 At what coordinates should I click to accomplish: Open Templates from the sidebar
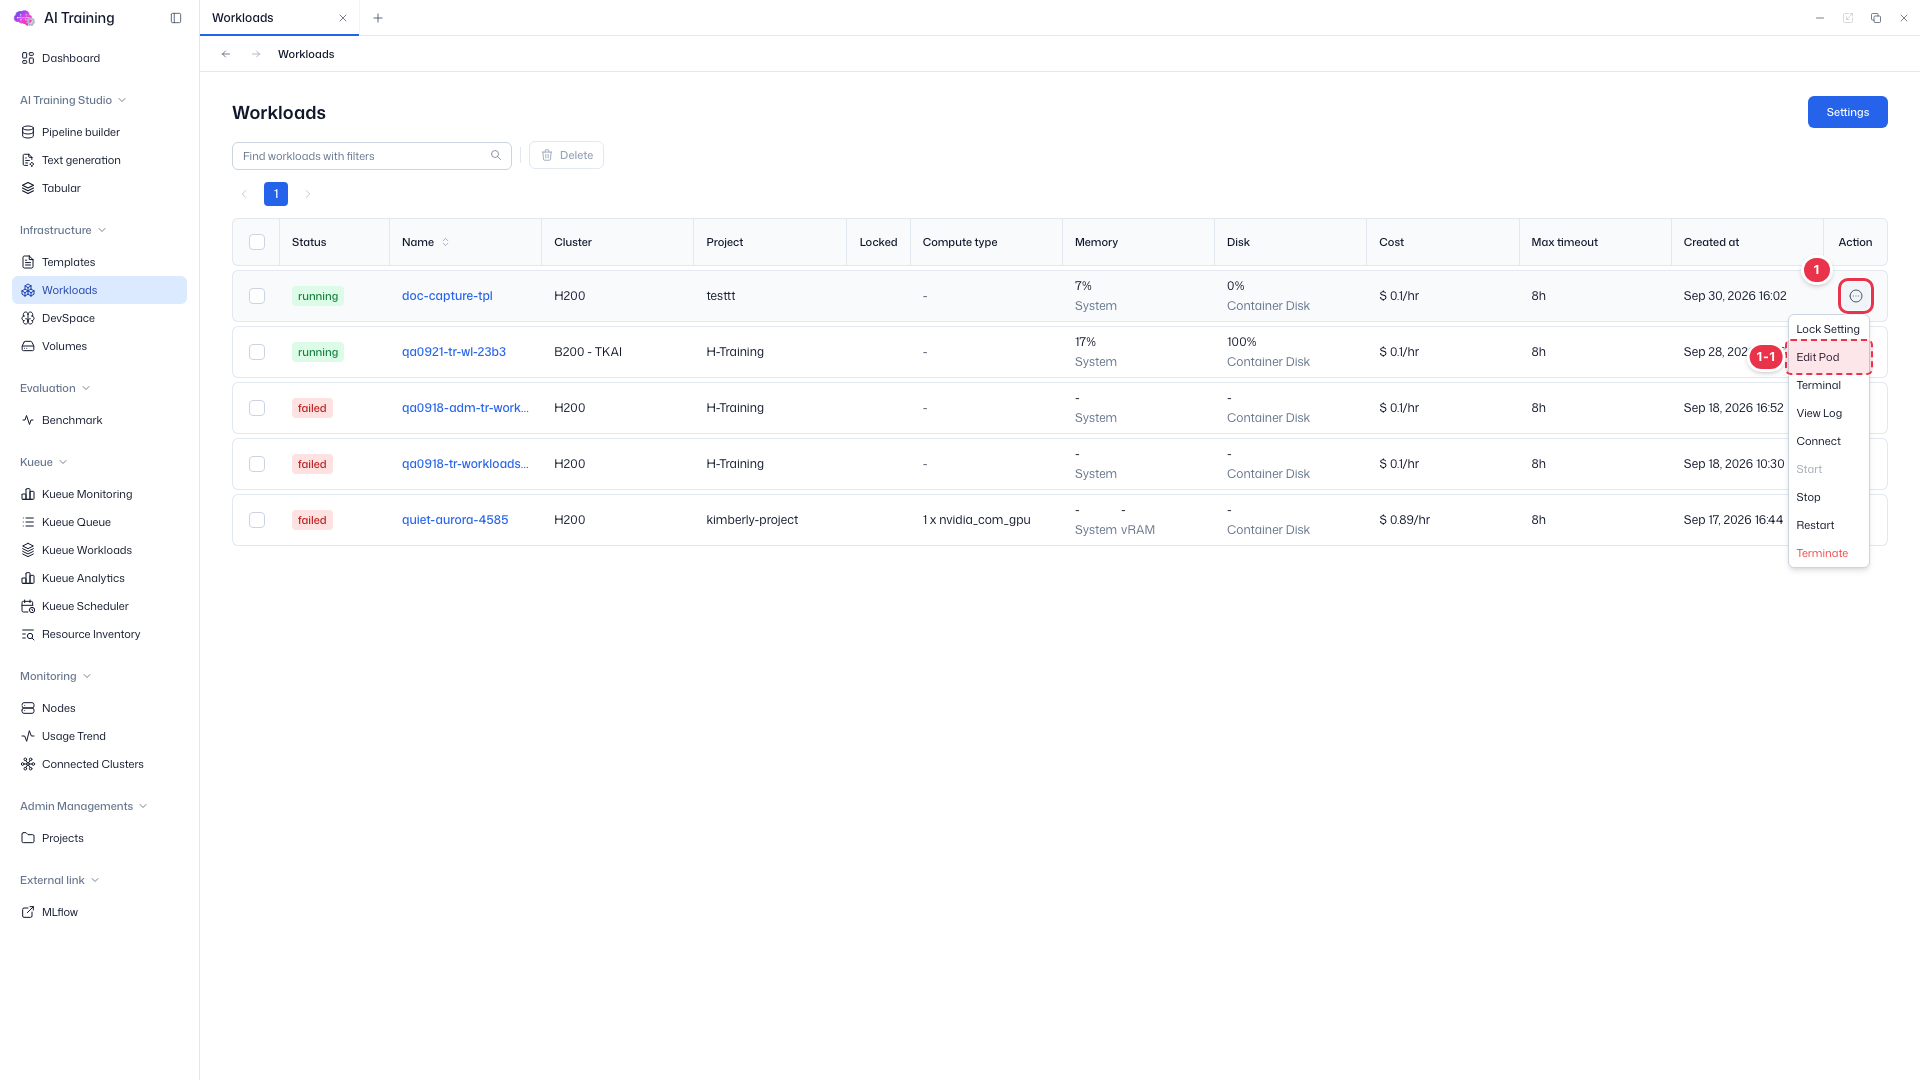pyautogui.click(x=68, y=262)
